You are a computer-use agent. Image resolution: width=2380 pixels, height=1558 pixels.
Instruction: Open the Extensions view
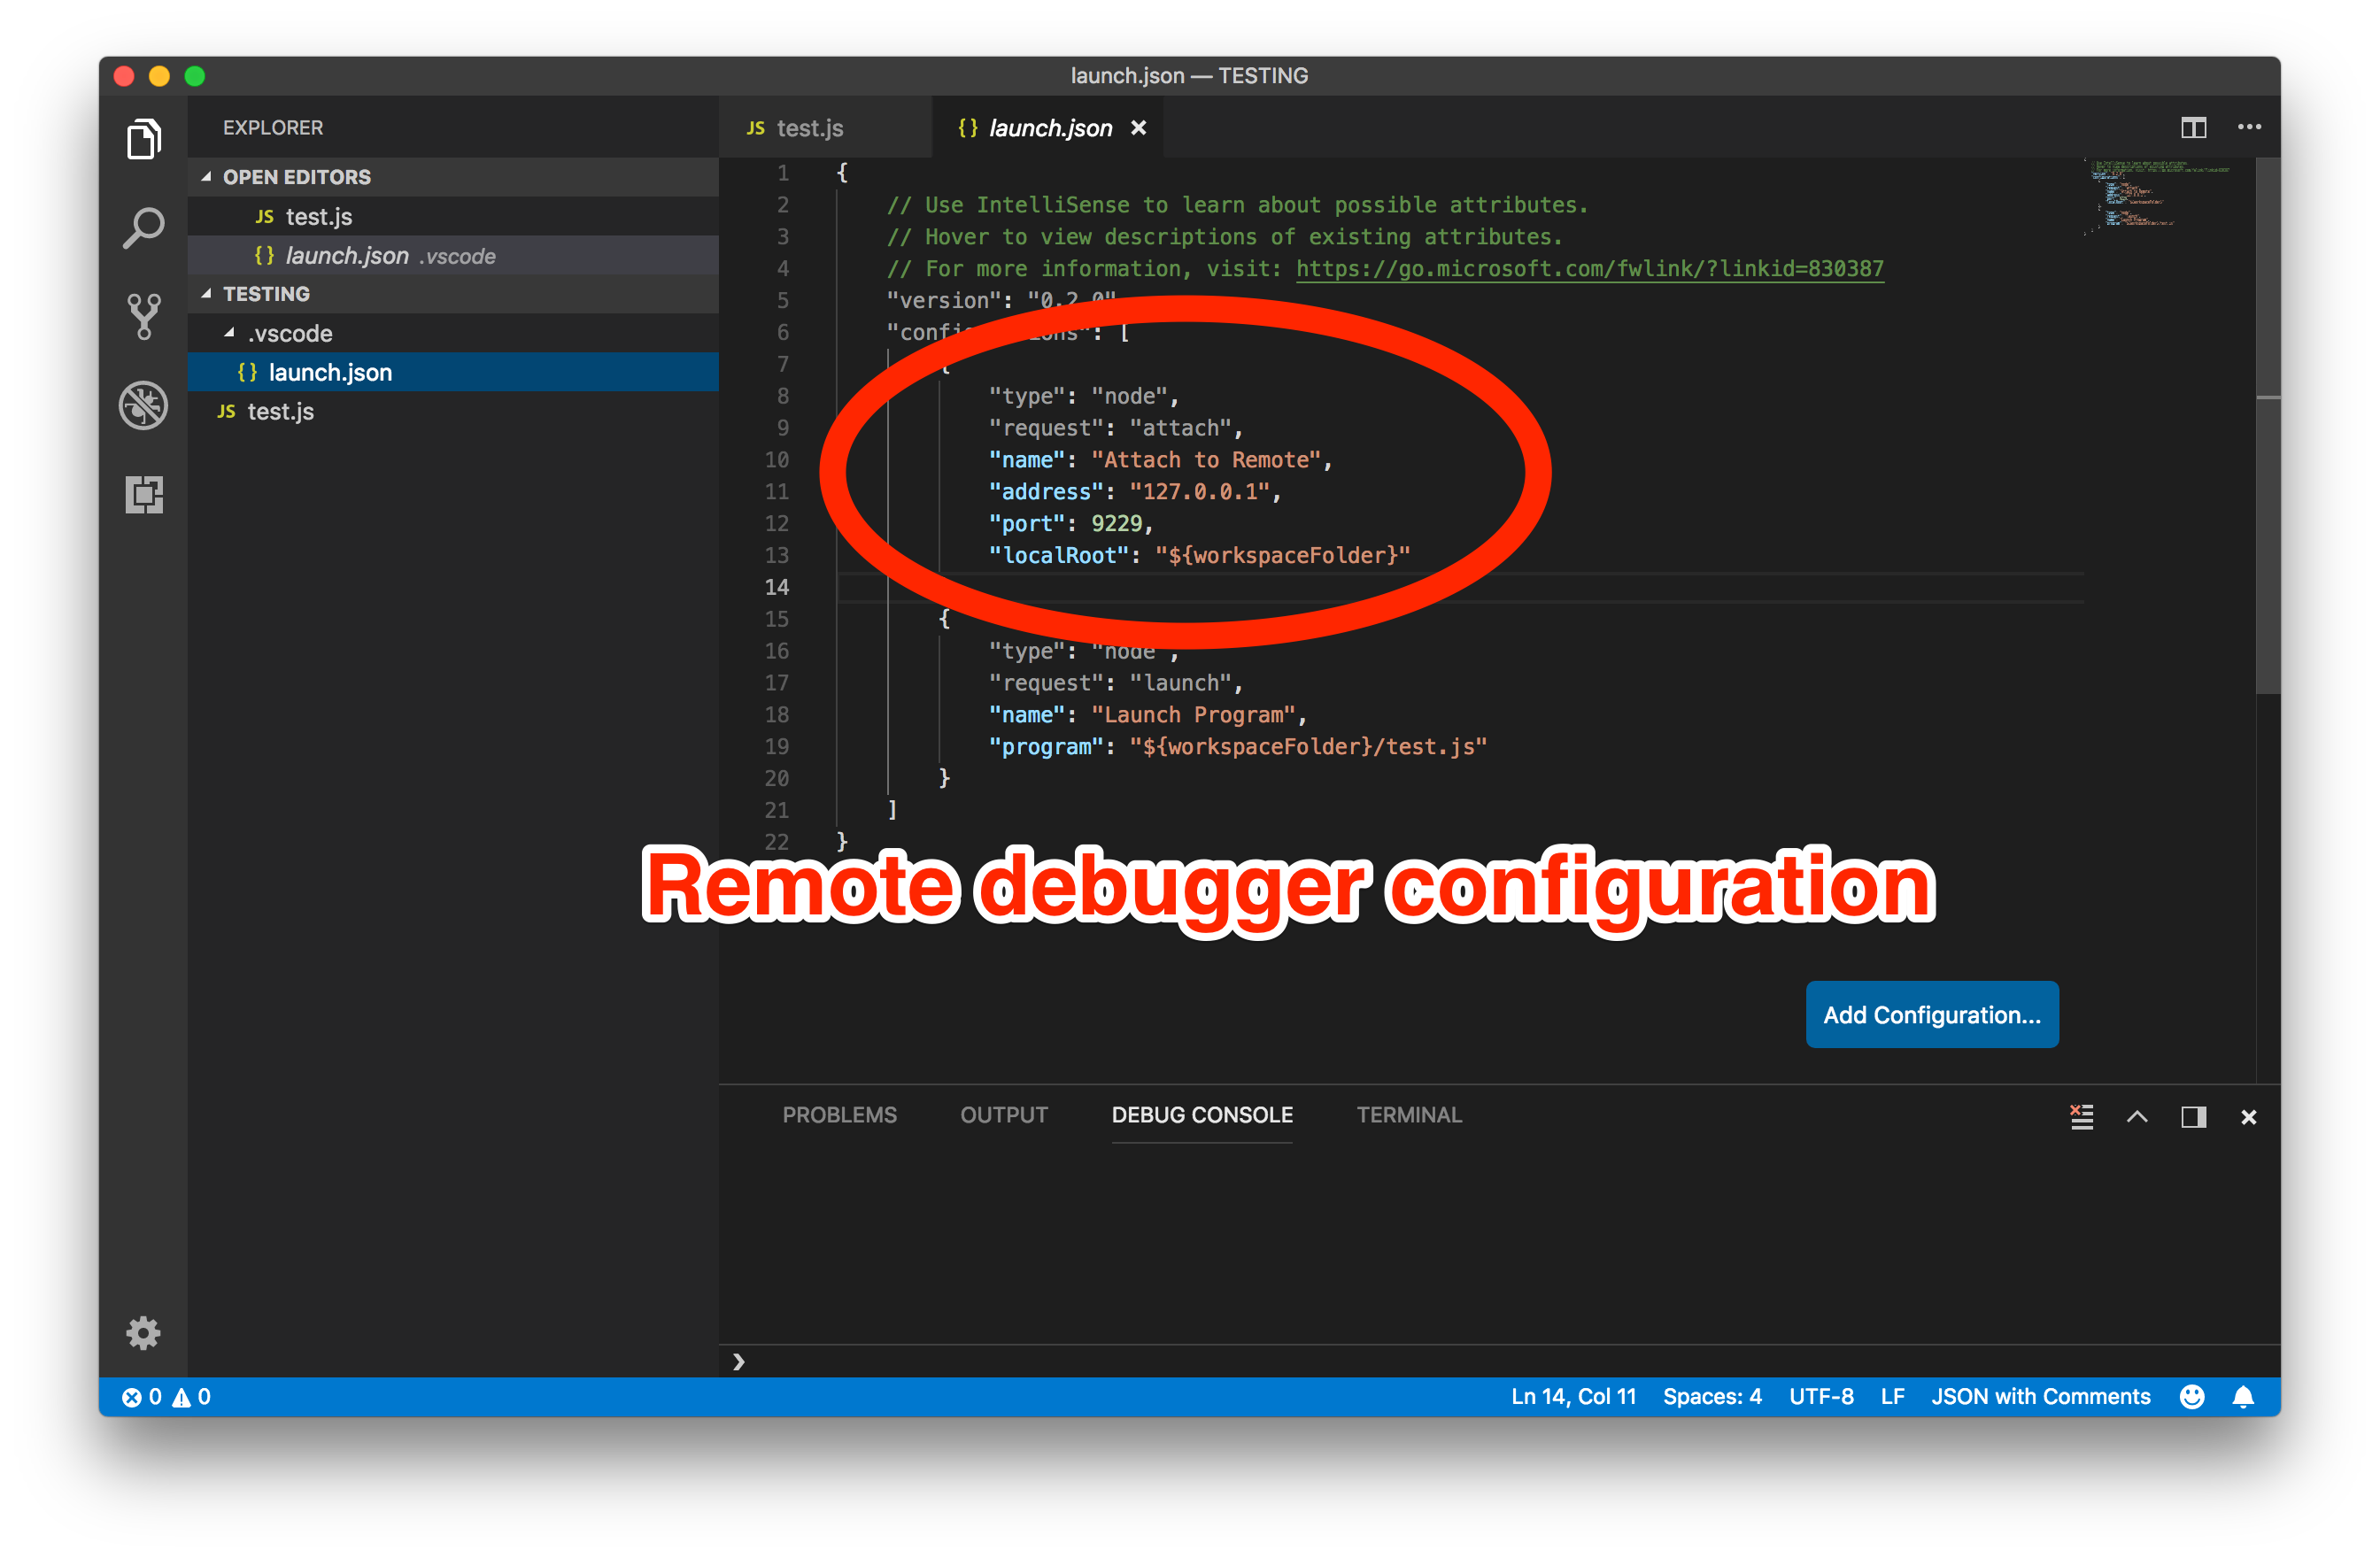point(143,495)
